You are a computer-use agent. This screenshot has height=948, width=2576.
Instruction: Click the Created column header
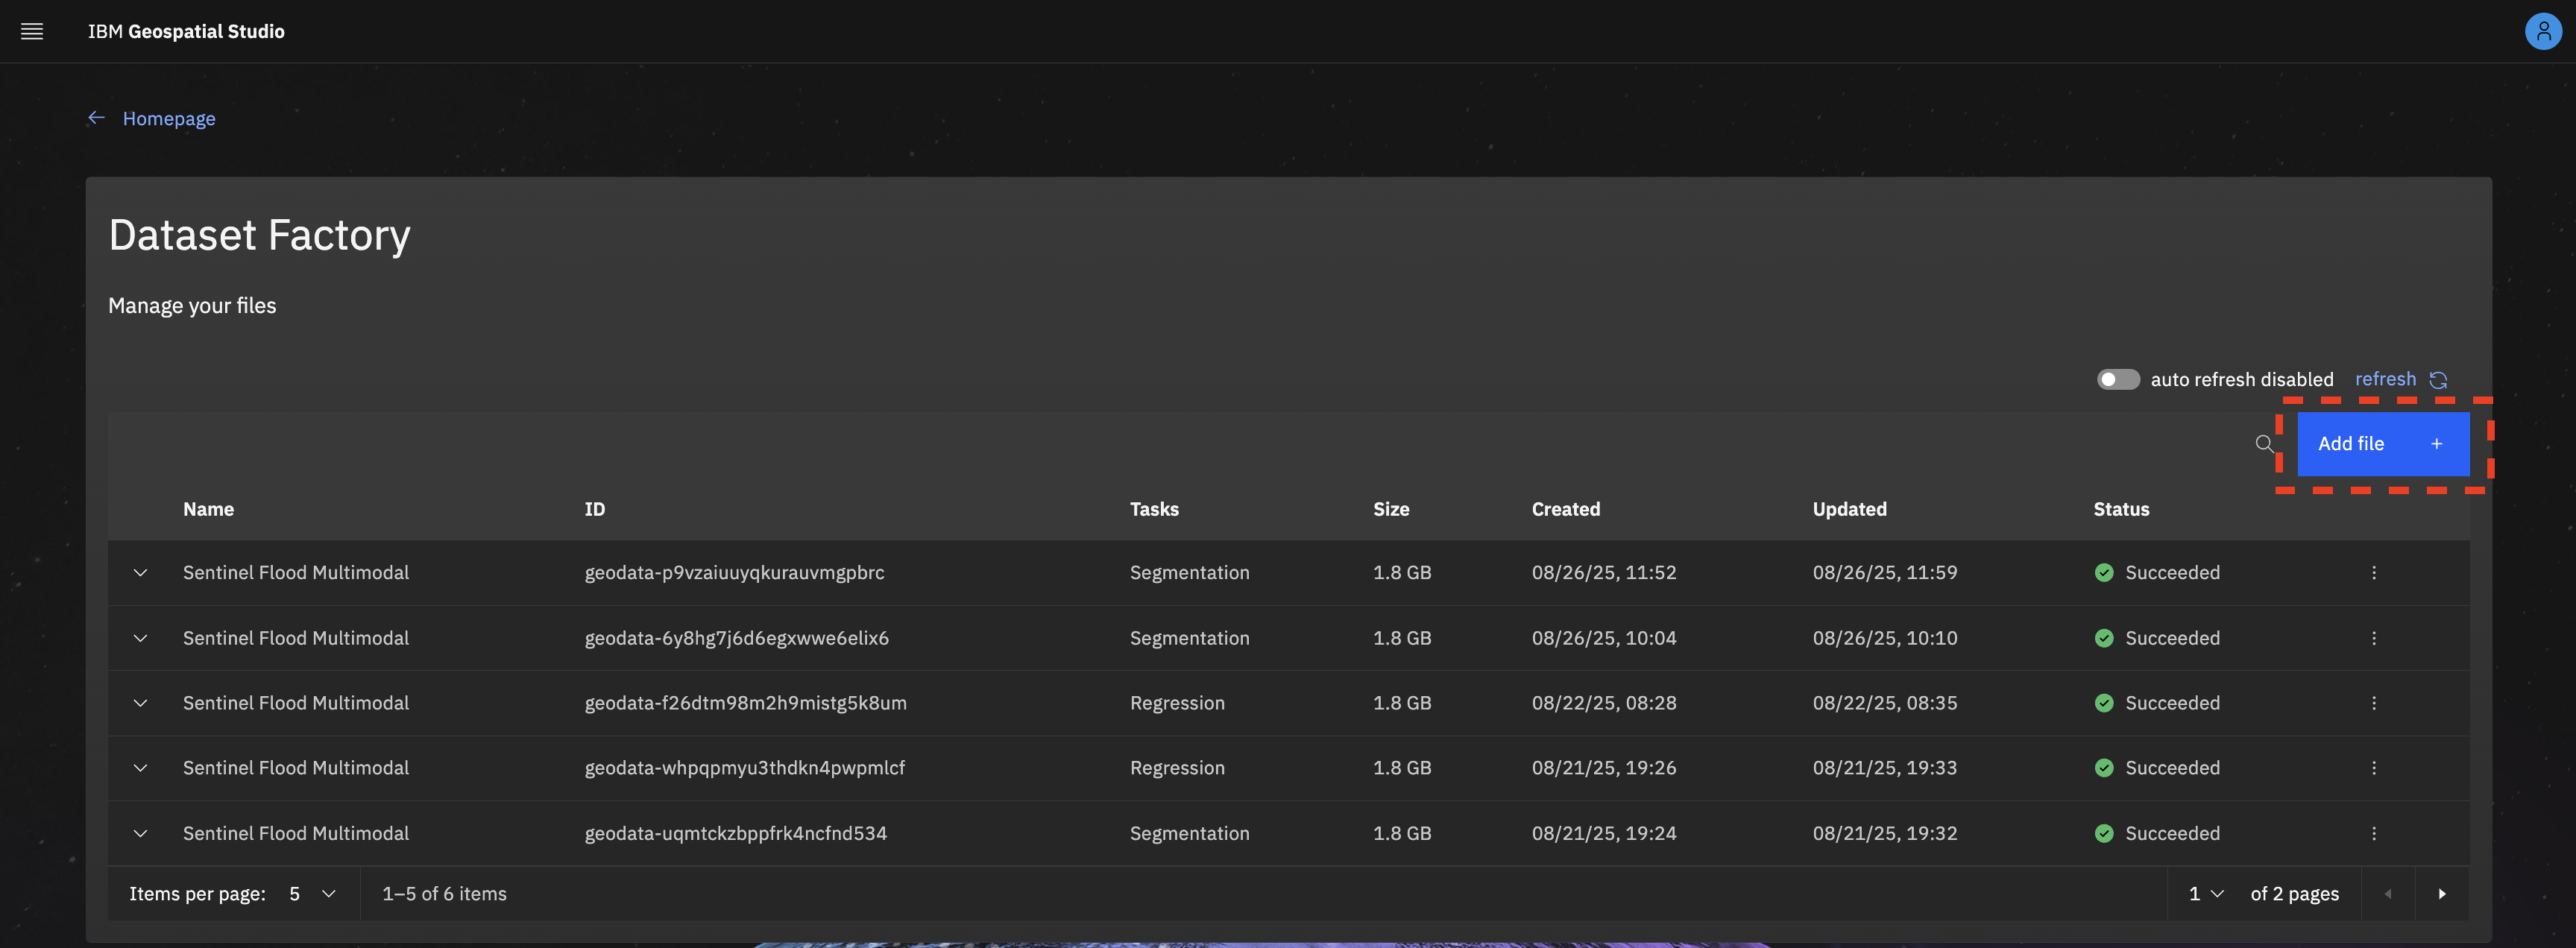(x=1565, y=509)
